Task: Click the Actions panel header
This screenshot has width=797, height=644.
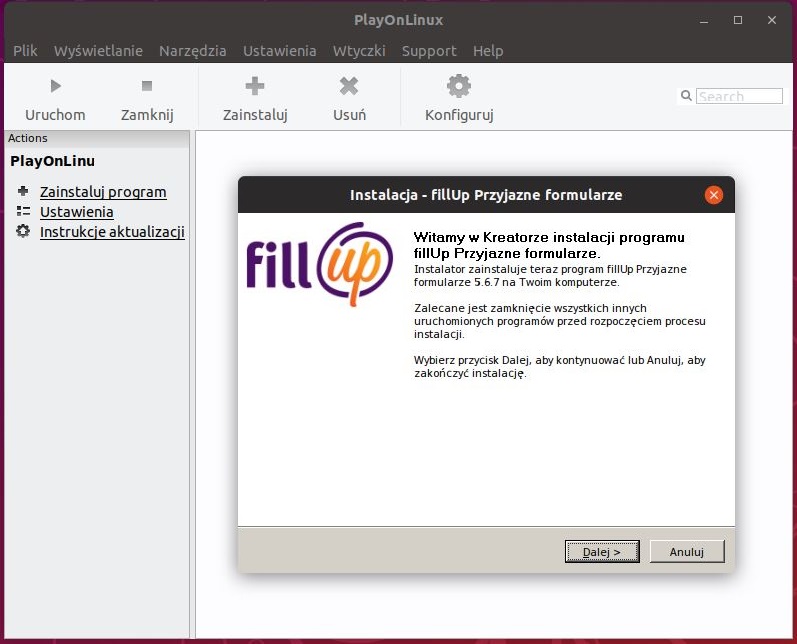Action: pyautogui.click(x=97, y=138)
